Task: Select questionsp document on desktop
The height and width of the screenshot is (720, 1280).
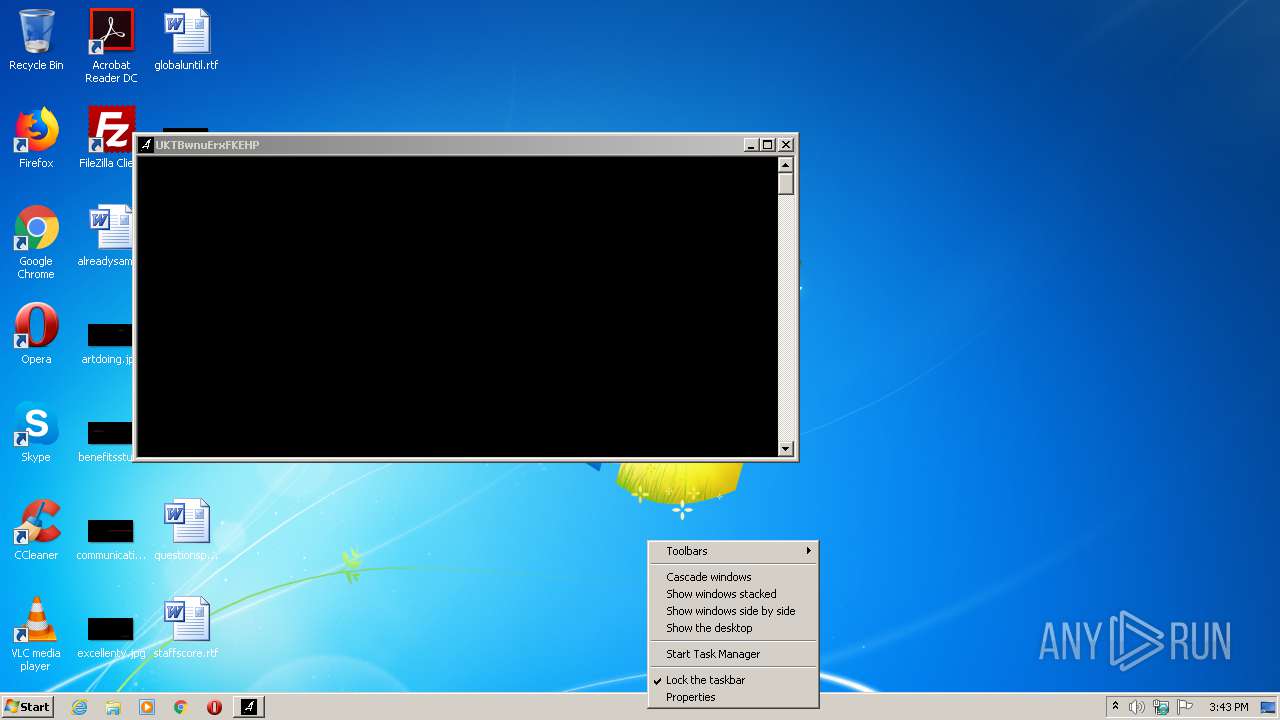Action: tap(186, 530)
